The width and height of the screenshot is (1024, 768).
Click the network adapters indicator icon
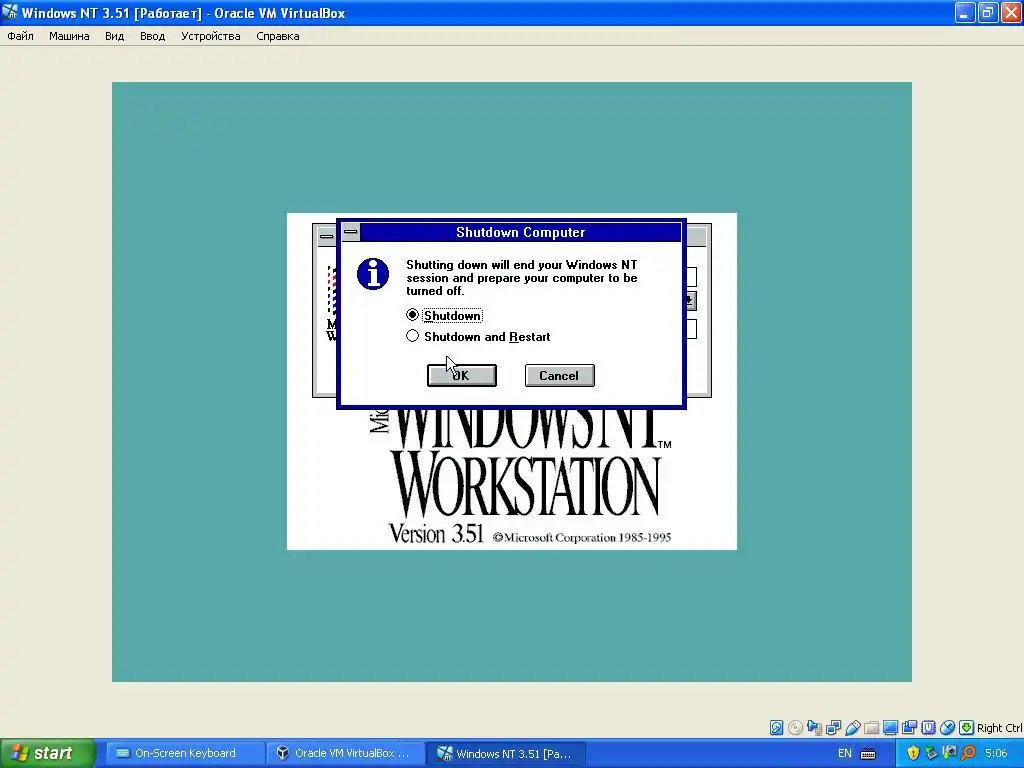833,728
